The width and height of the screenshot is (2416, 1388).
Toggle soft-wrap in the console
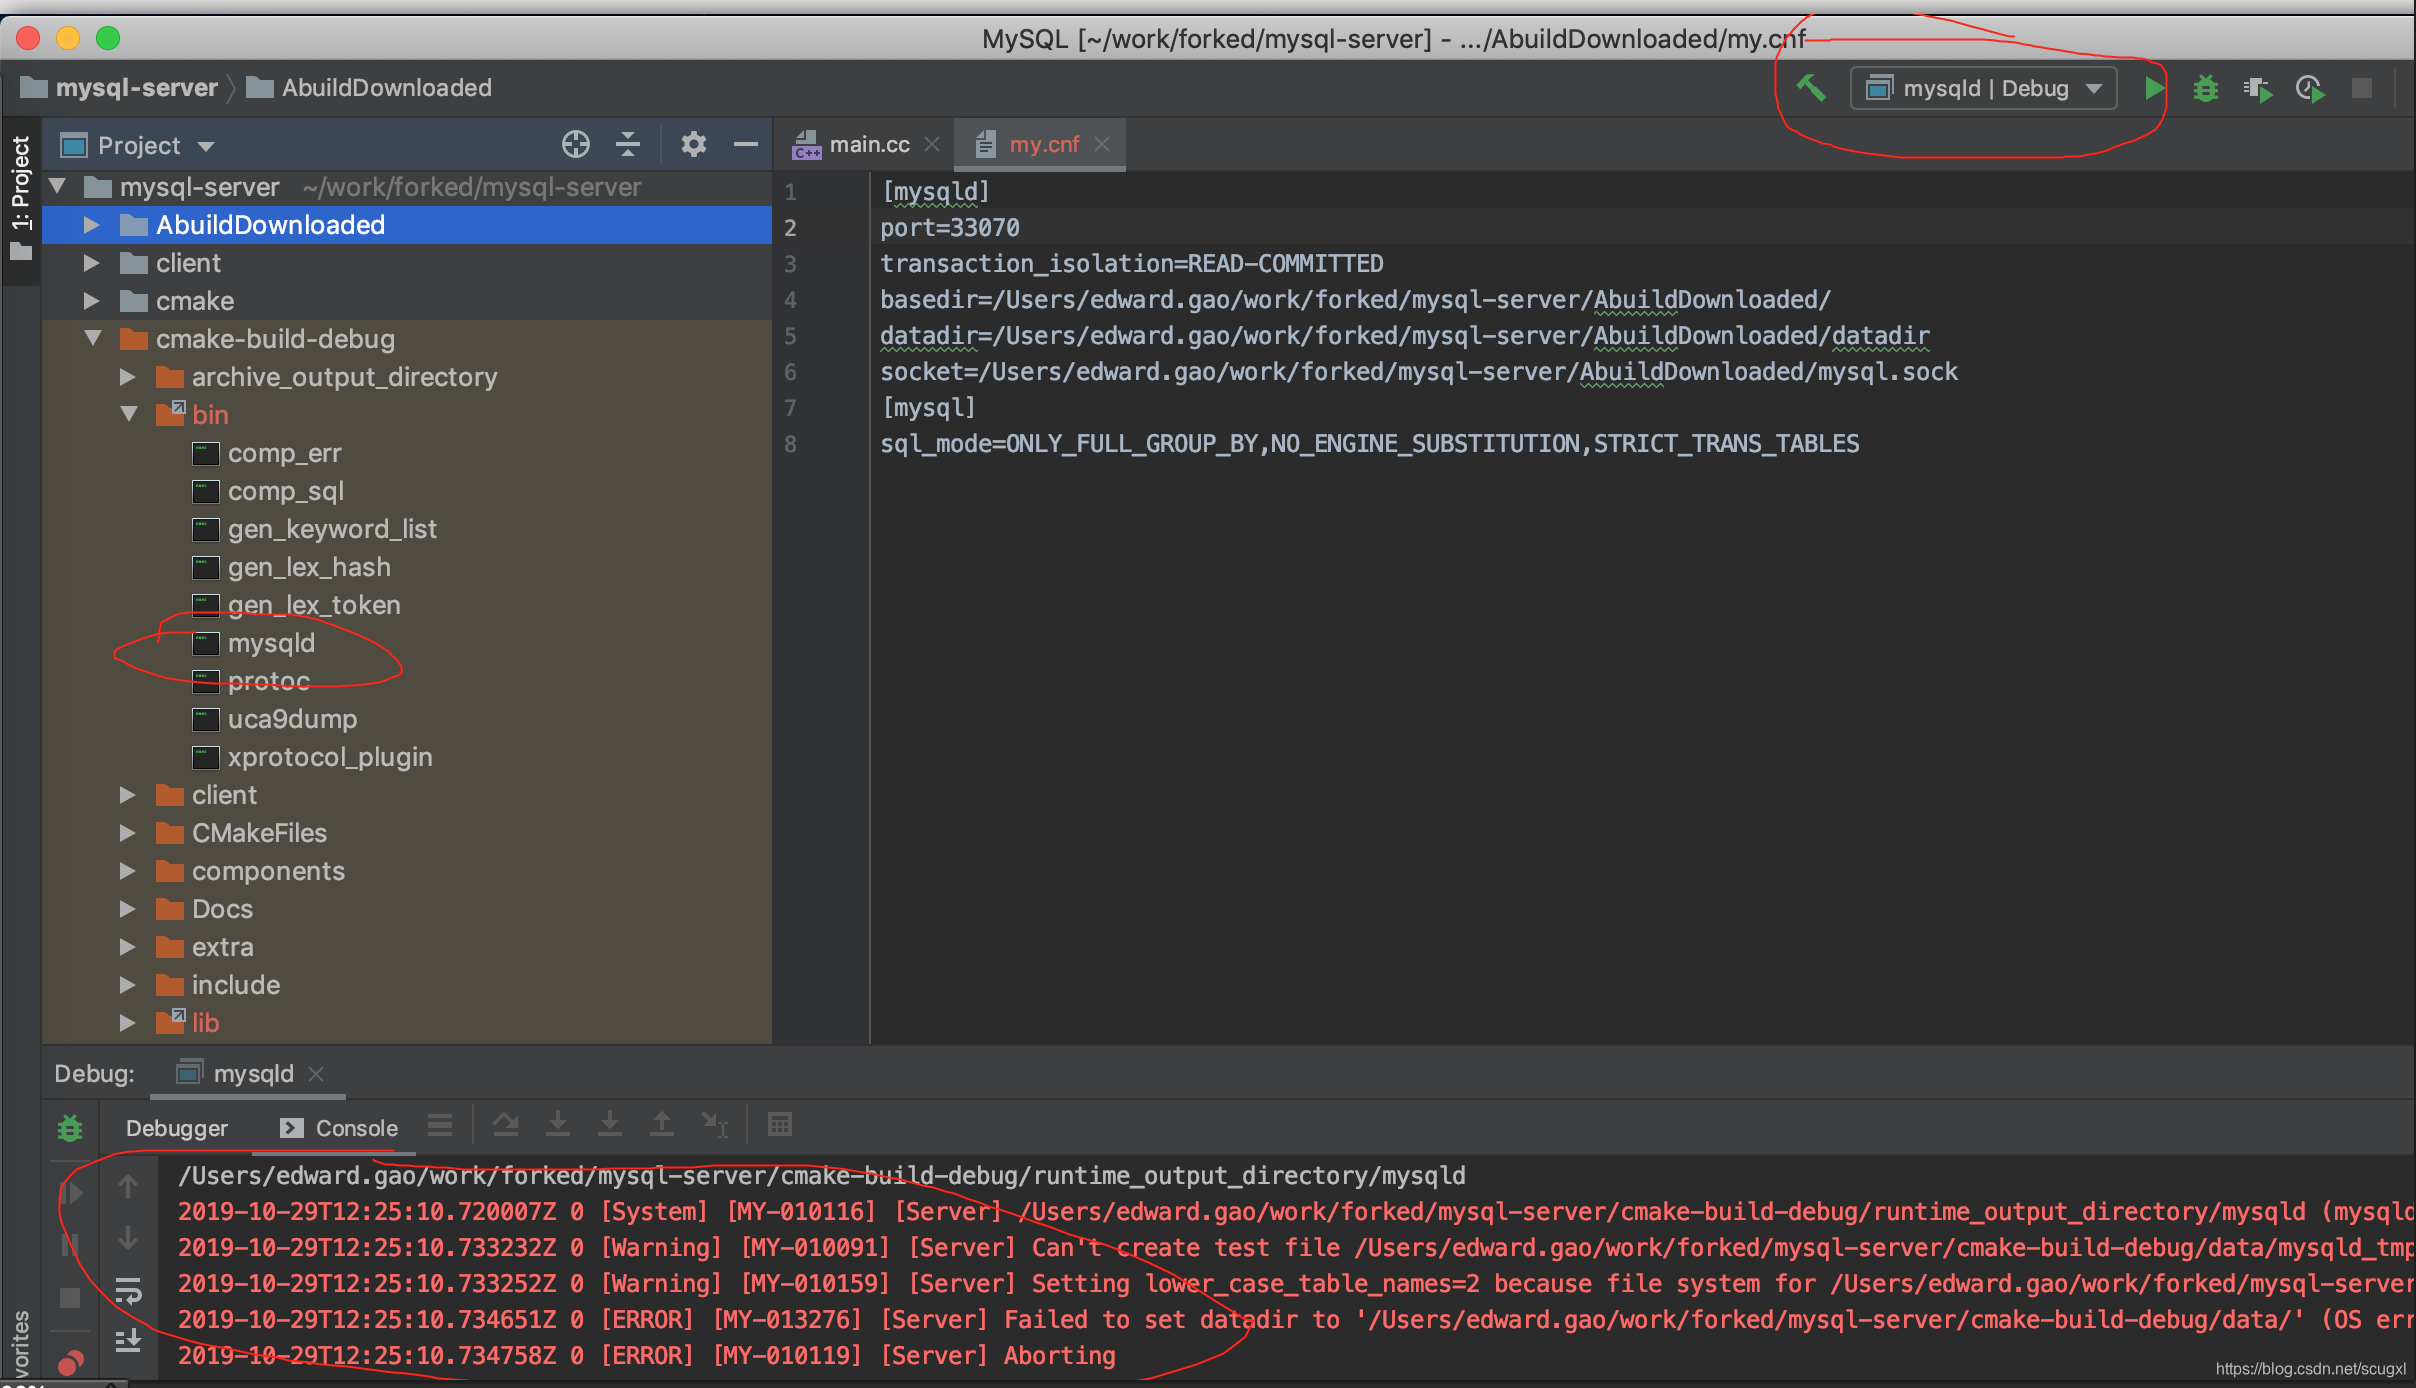point(128,1291)
